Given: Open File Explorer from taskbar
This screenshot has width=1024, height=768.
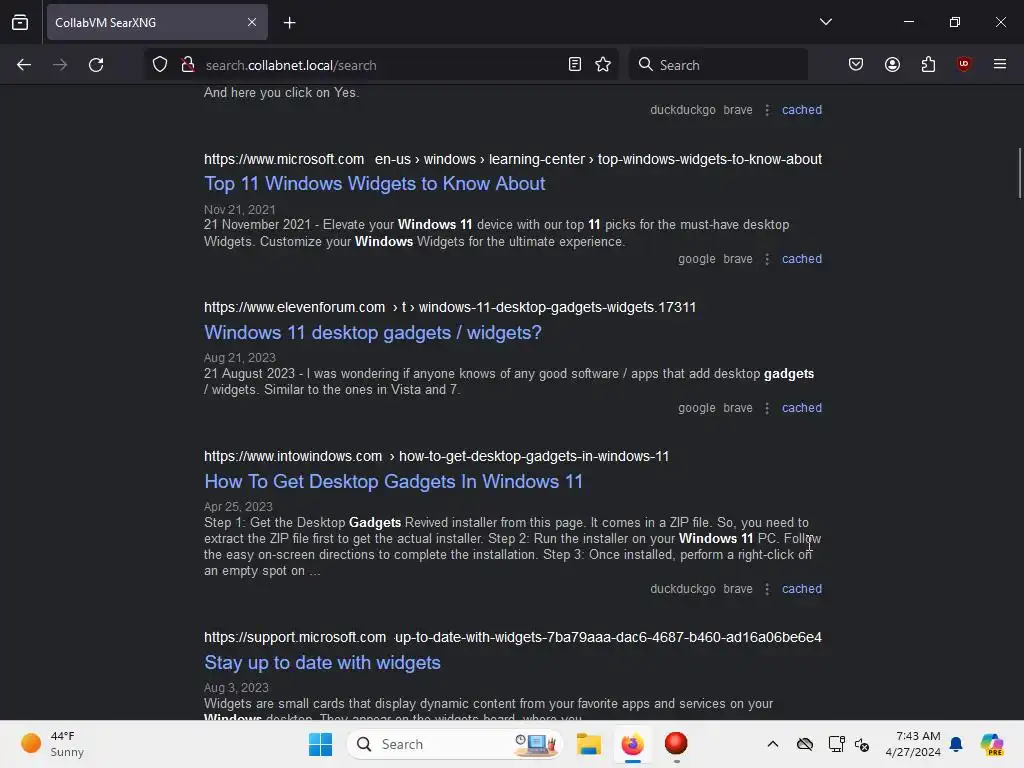Looking at the screenshot, I should [588, 744].
